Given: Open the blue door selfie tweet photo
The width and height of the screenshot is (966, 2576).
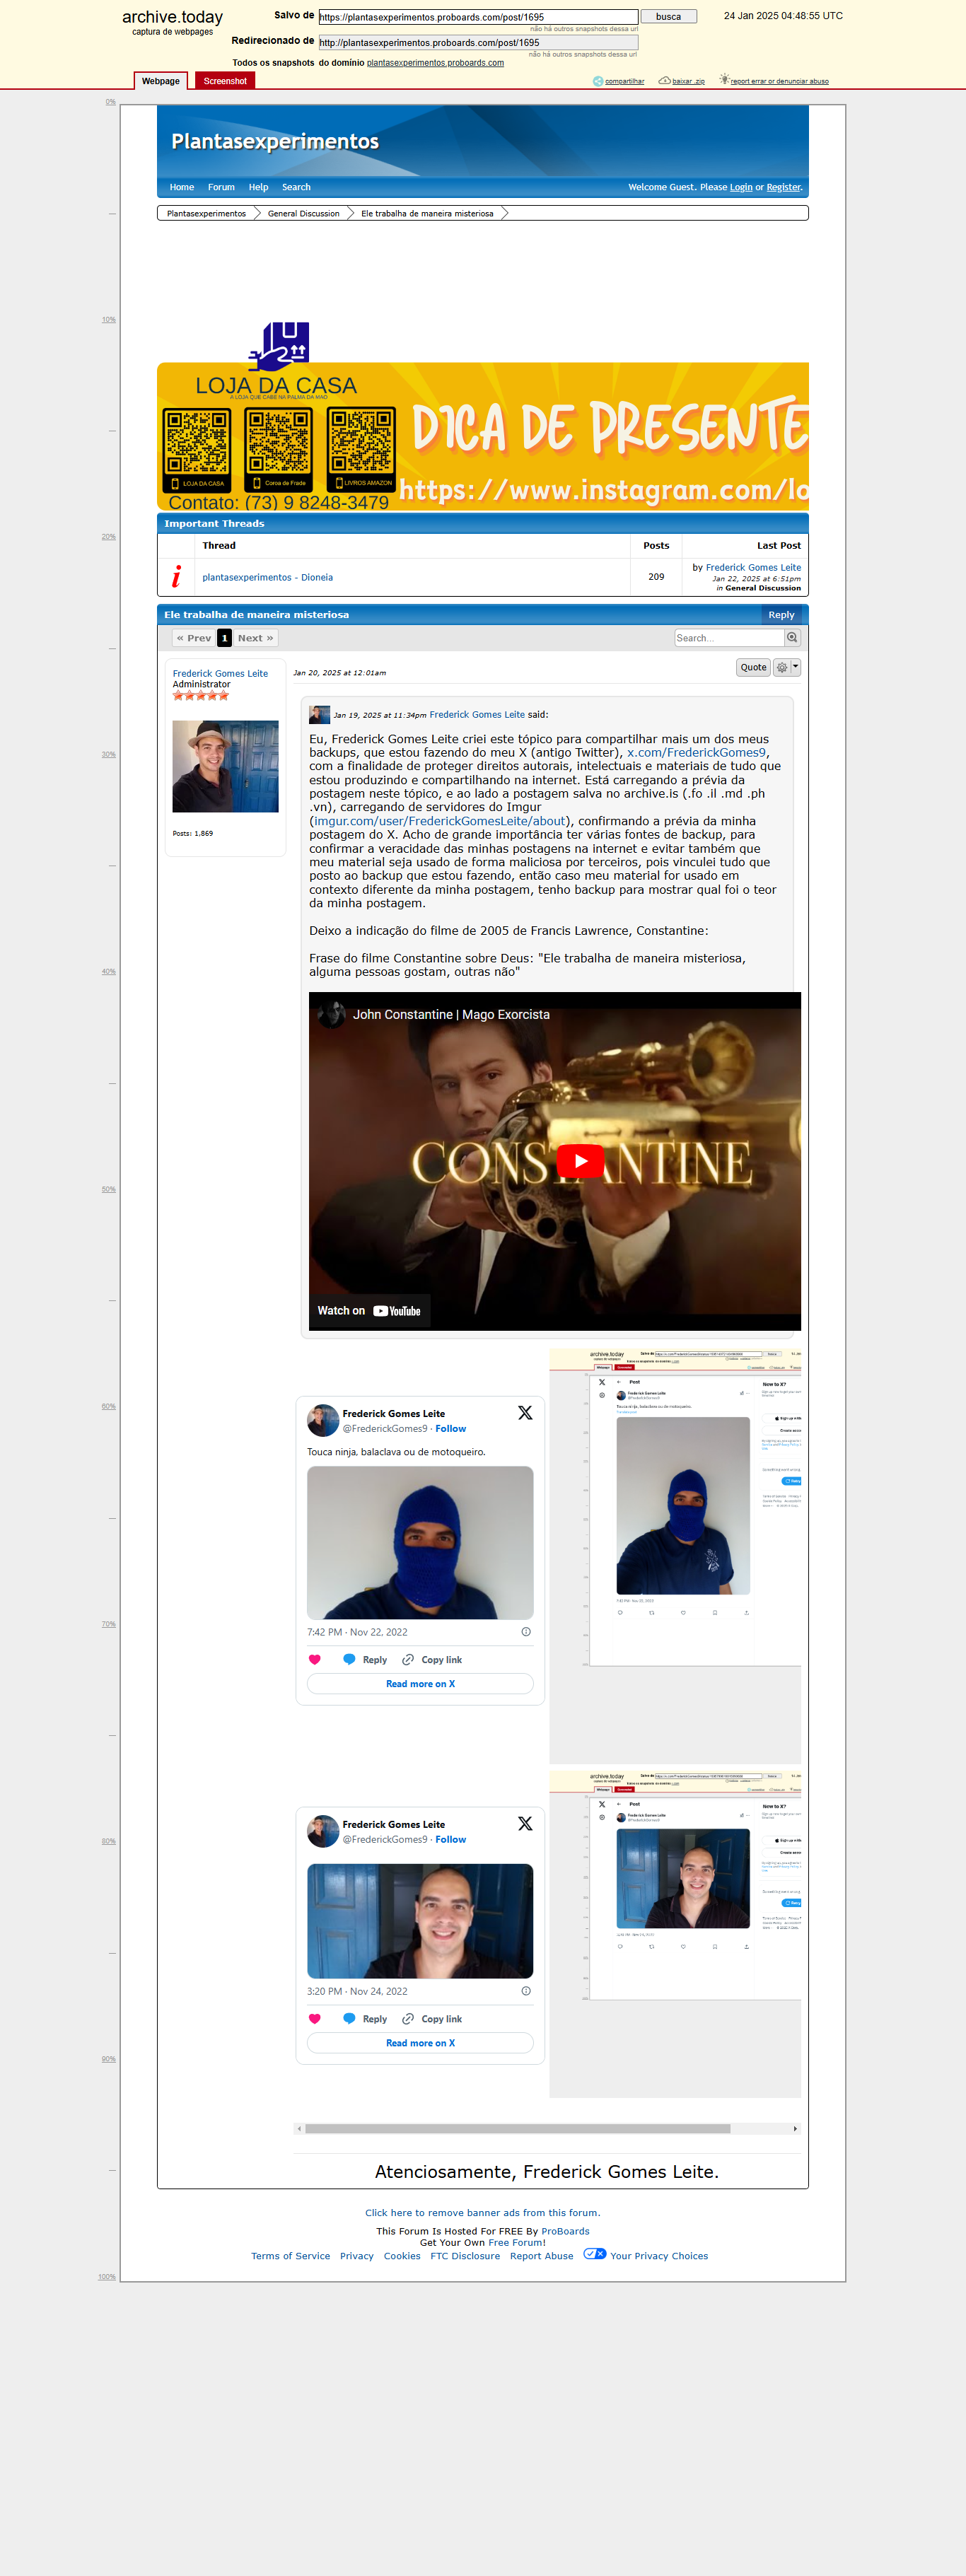Looking at the screenshot, I should 420,1921.
